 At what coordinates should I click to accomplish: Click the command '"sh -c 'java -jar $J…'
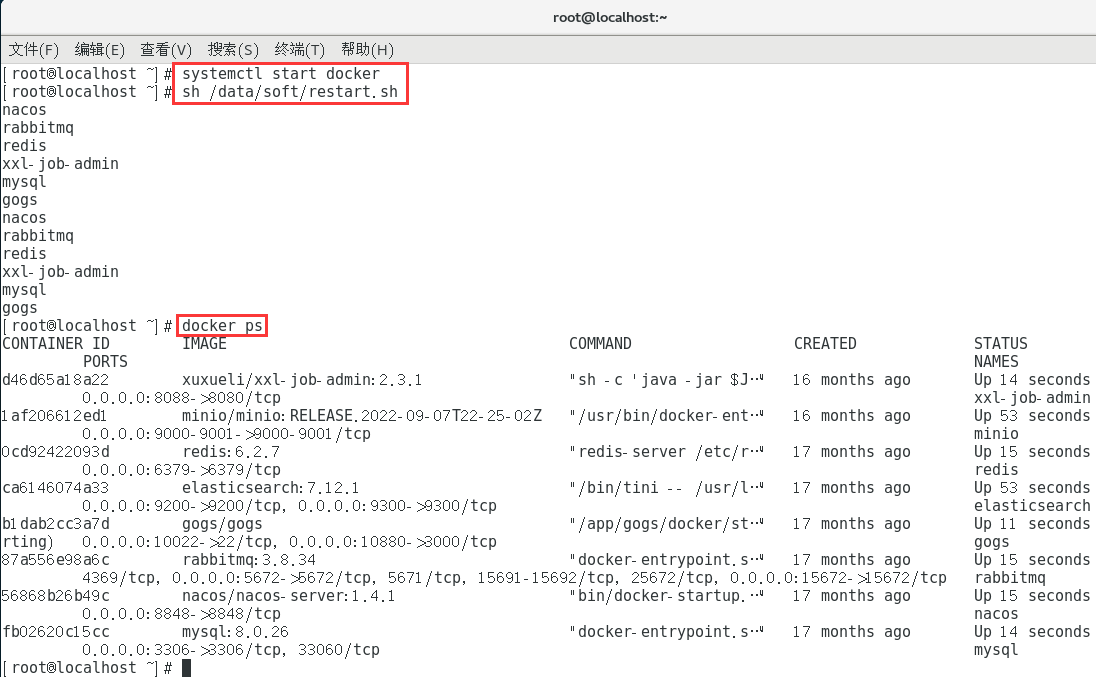666,380
